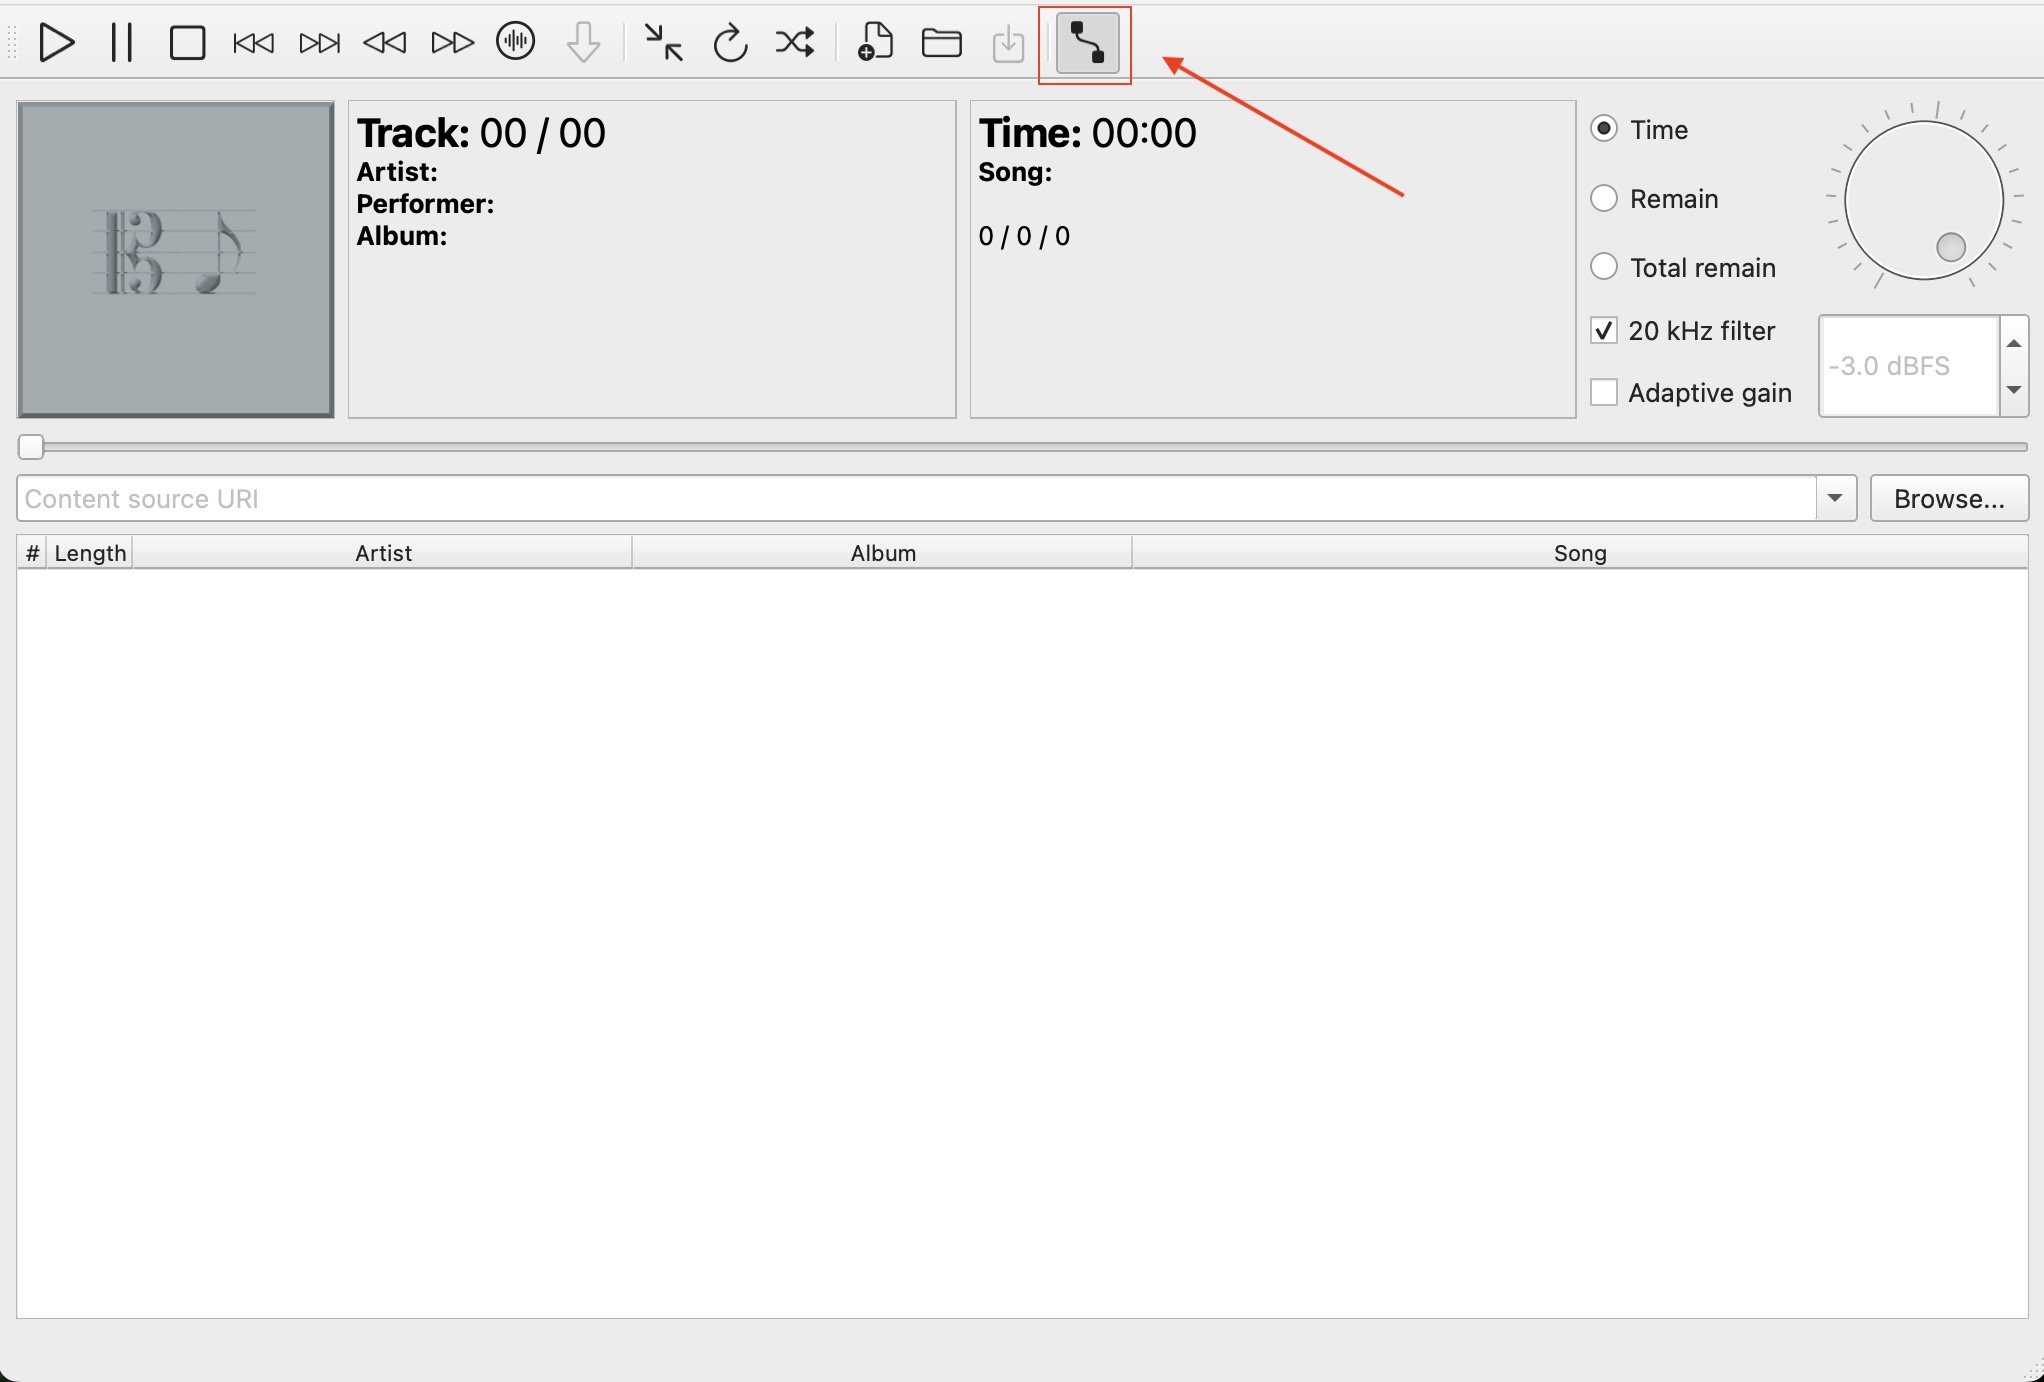Sort by the Album column header
The image size is (2044, 1382).
pos(883,553)
